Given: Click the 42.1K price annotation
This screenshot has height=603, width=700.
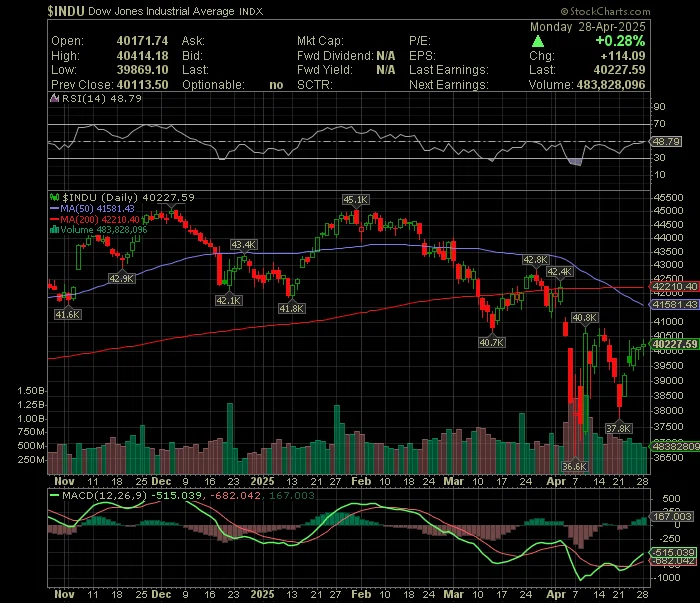Looking at the screenshot, I should tap(229, 301).
